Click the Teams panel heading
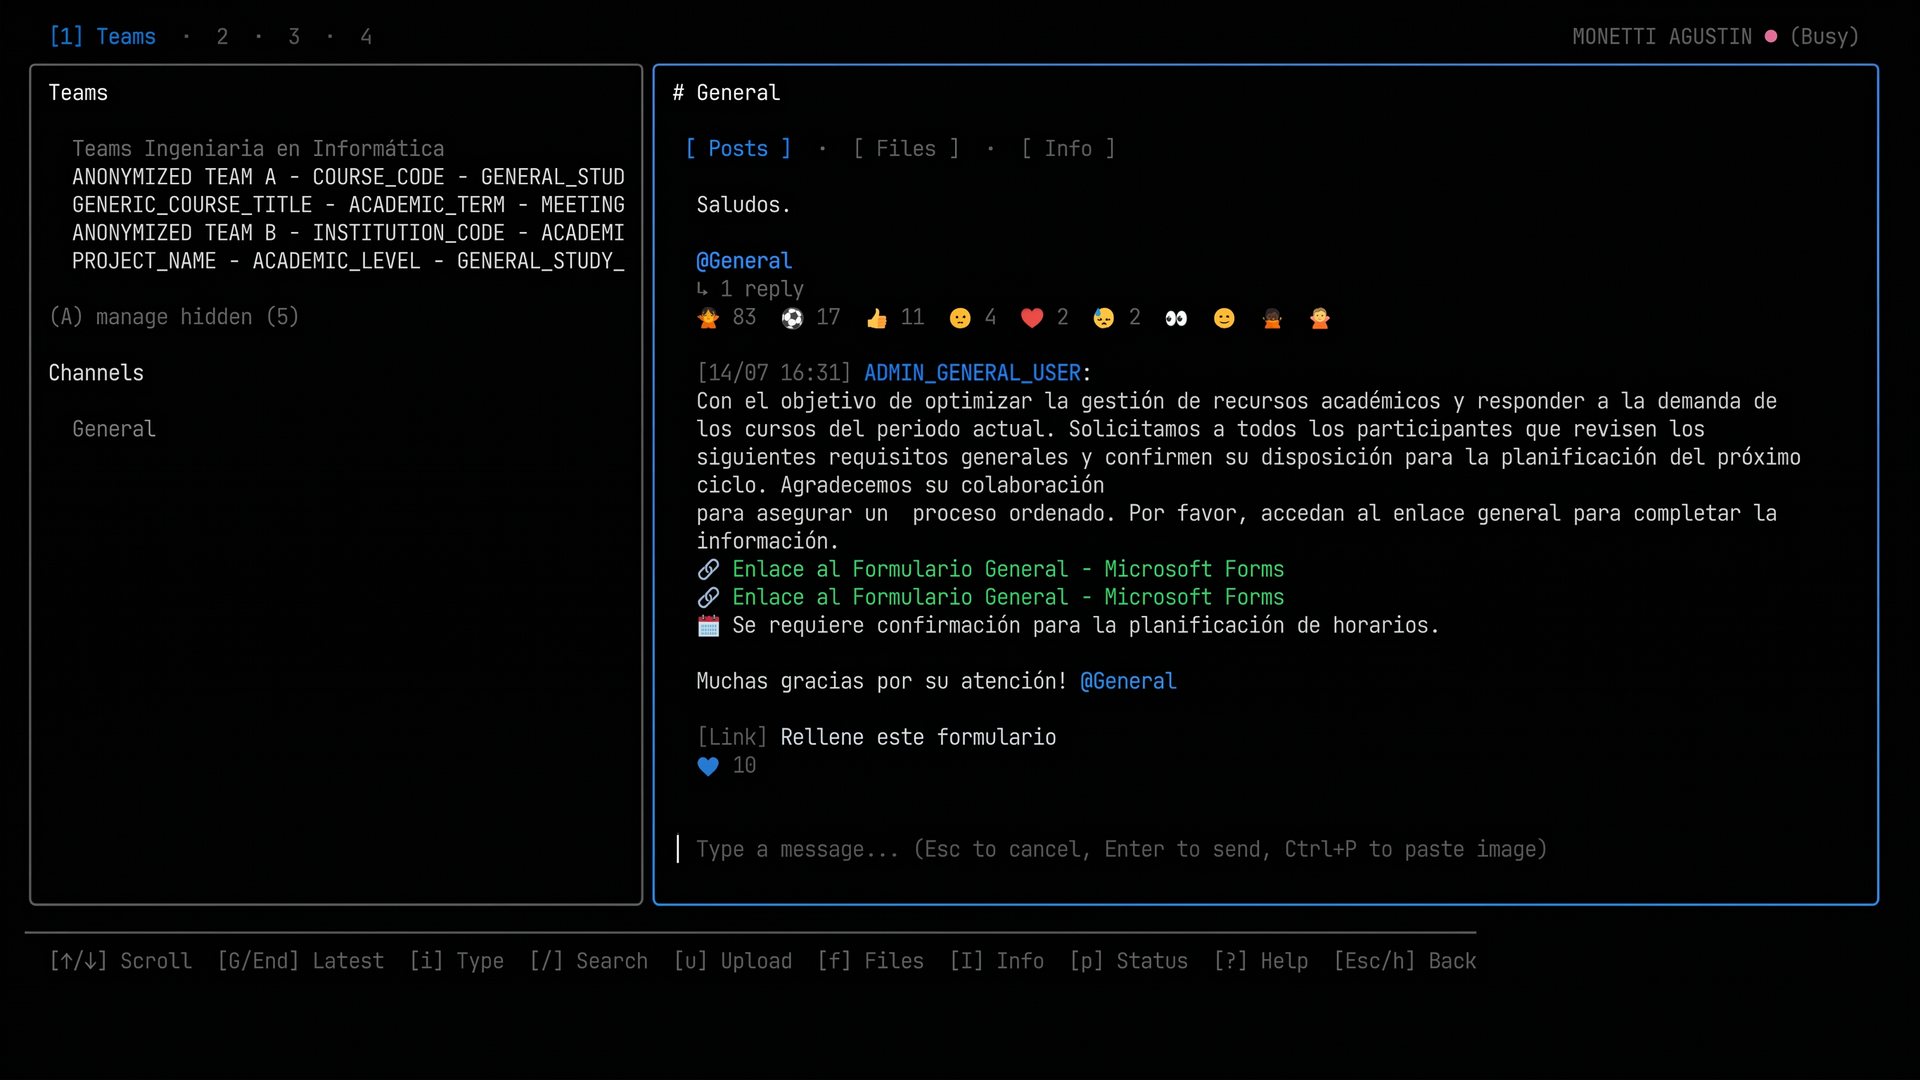The width and height of the screenshot is (1920, 1080). point(78,93)
